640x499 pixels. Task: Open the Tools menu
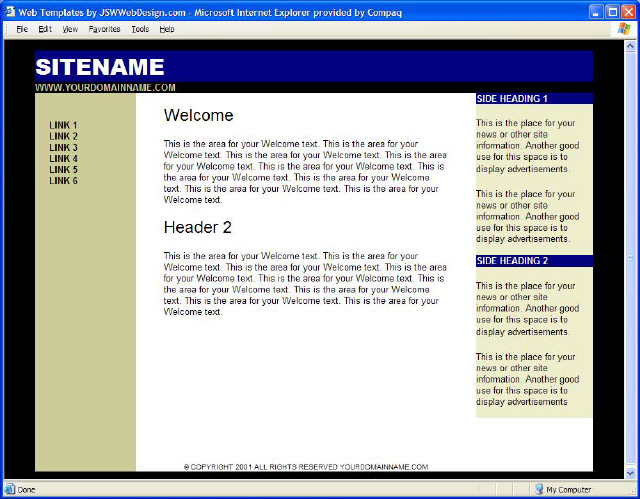pos(140,29)
